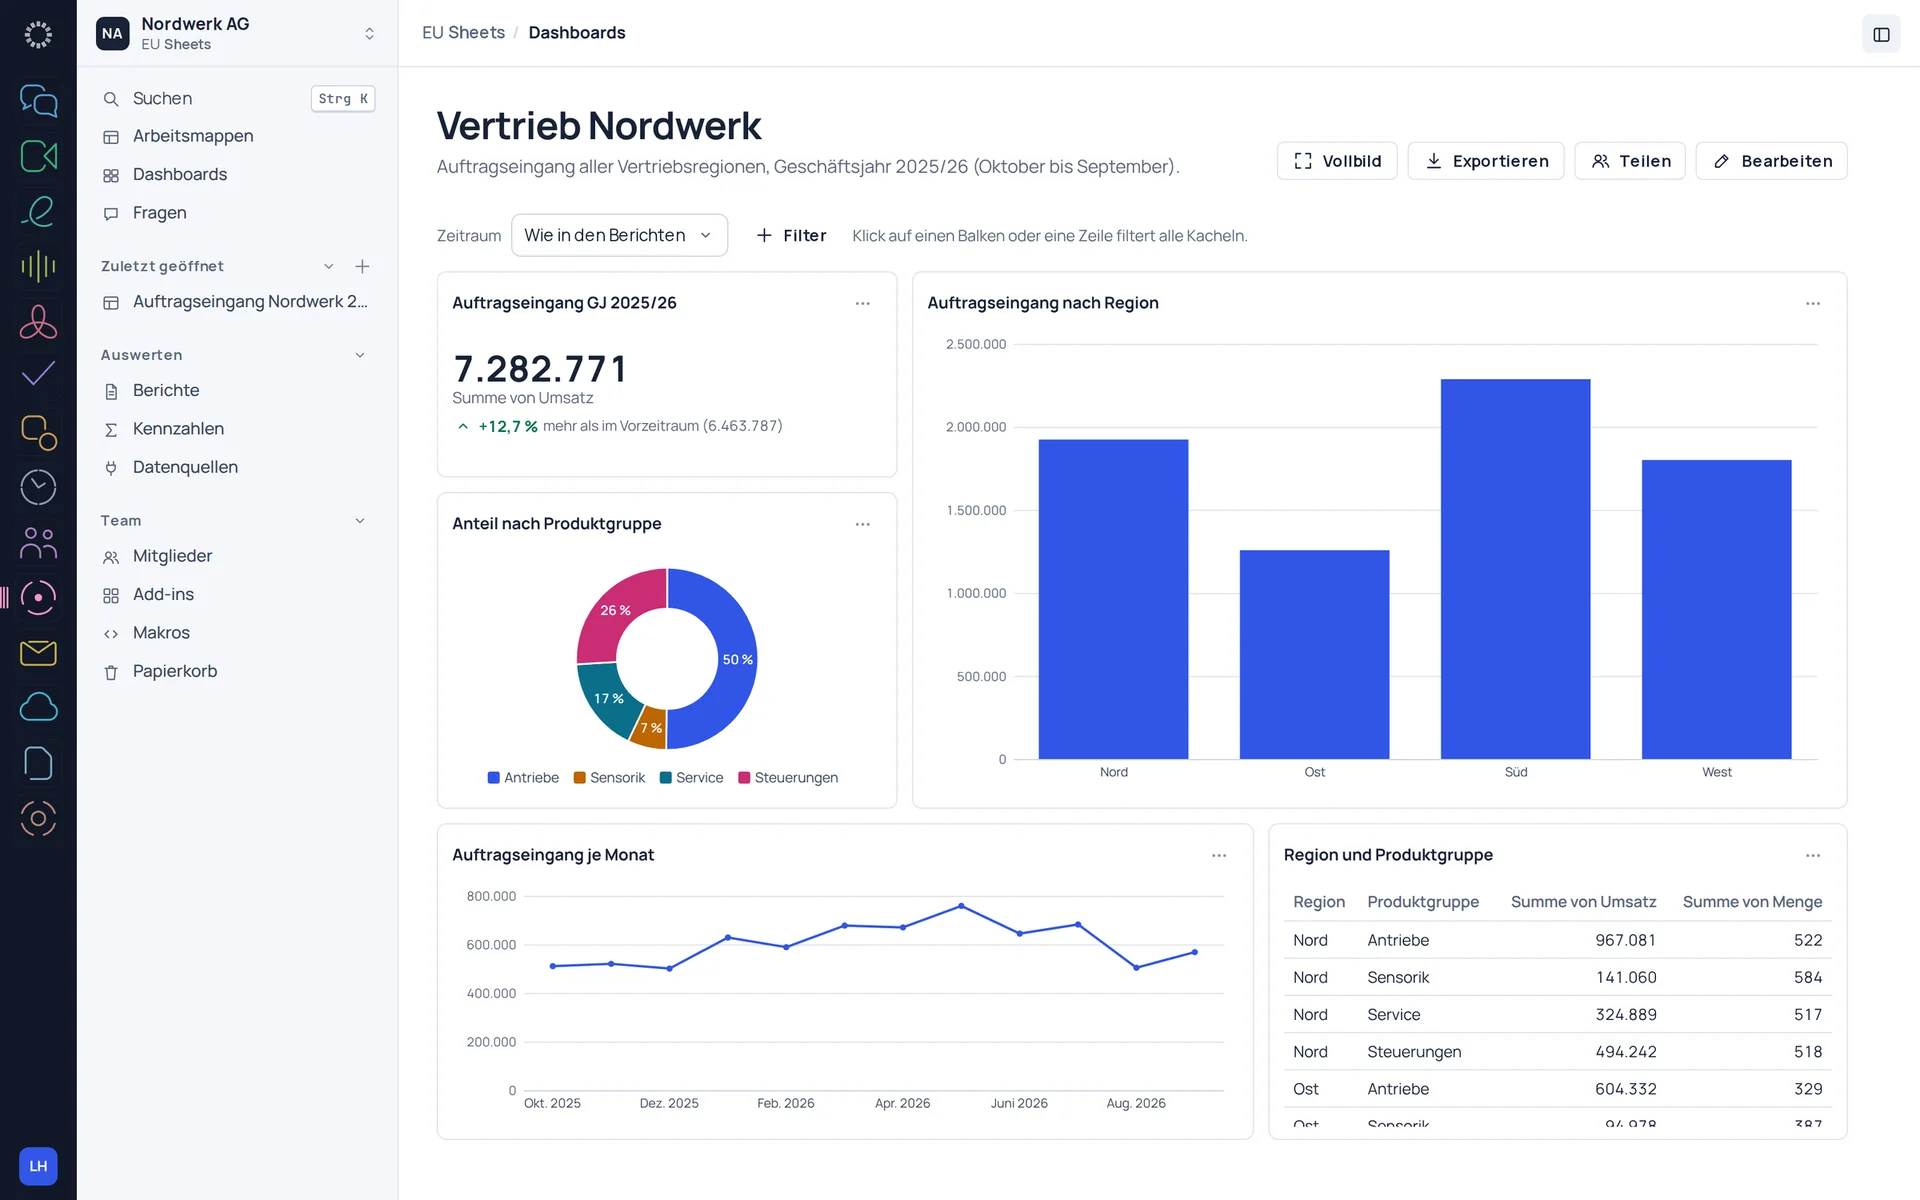The width and height of the screenshot is (1920, 1200).
Task: Open the cloud storage app icon
Action: tap(38, 708)
